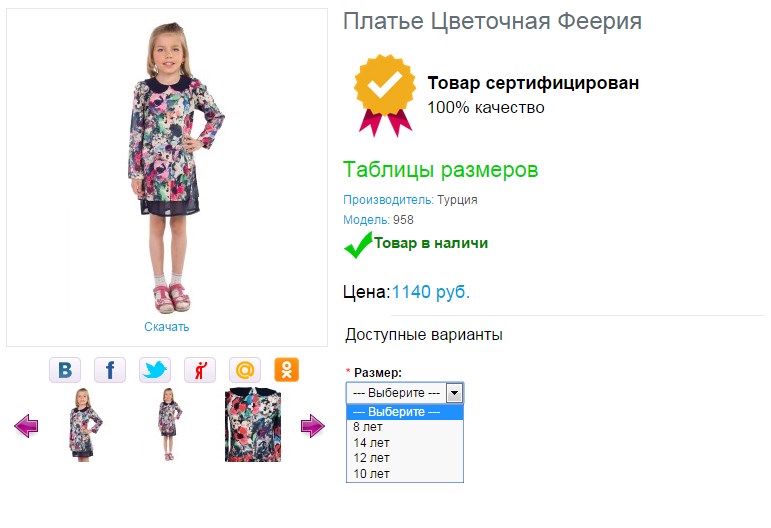771x528 pixels.
Task: Click the Скачать download link
Action: (x=166, y=327)
